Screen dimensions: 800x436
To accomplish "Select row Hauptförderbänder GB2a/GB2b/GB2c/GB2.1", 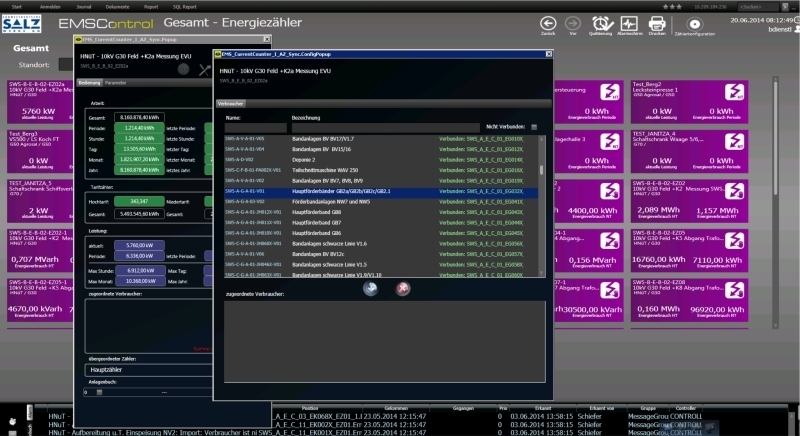I will pyautogui.click(x=381, y=191).
